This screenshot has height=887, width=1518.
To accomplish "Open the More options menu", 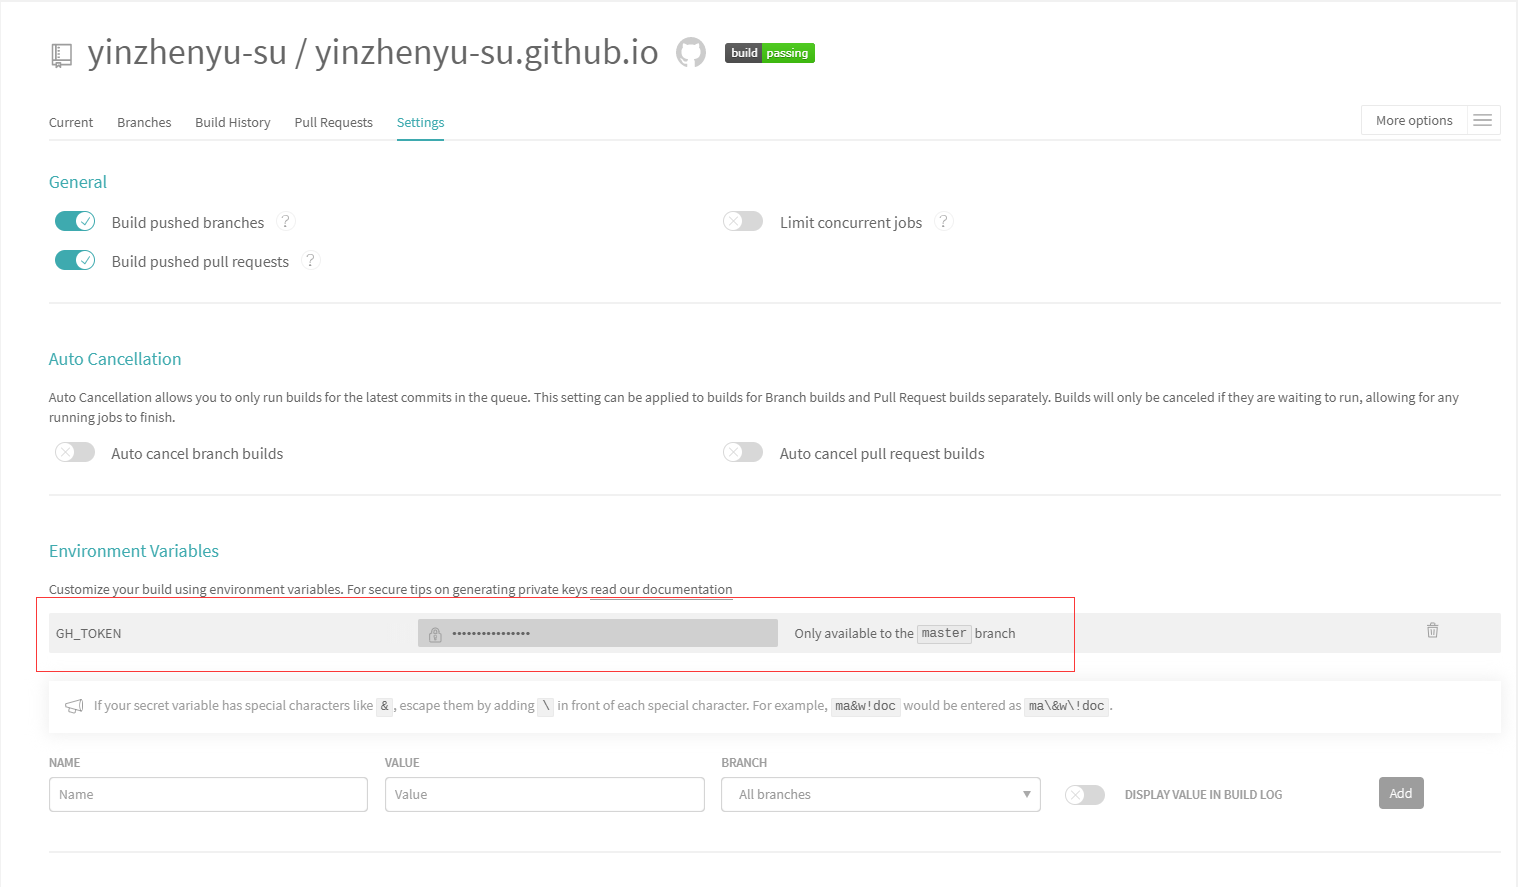I will coord(1414,120).
